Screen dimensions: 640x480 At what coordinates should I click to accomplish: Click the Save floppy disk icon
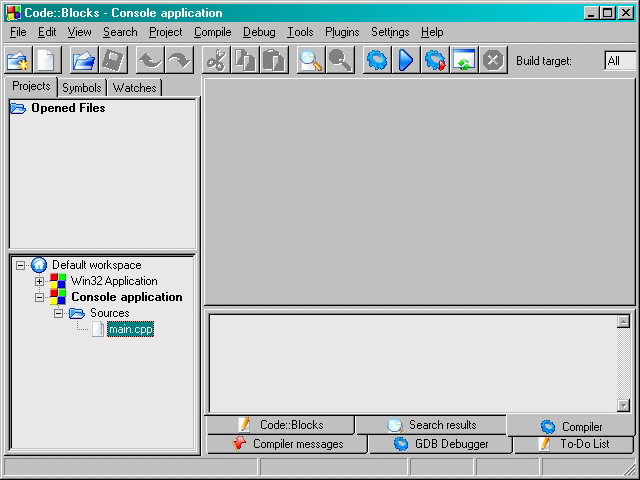pyautogui.click(x=113, y=60)
